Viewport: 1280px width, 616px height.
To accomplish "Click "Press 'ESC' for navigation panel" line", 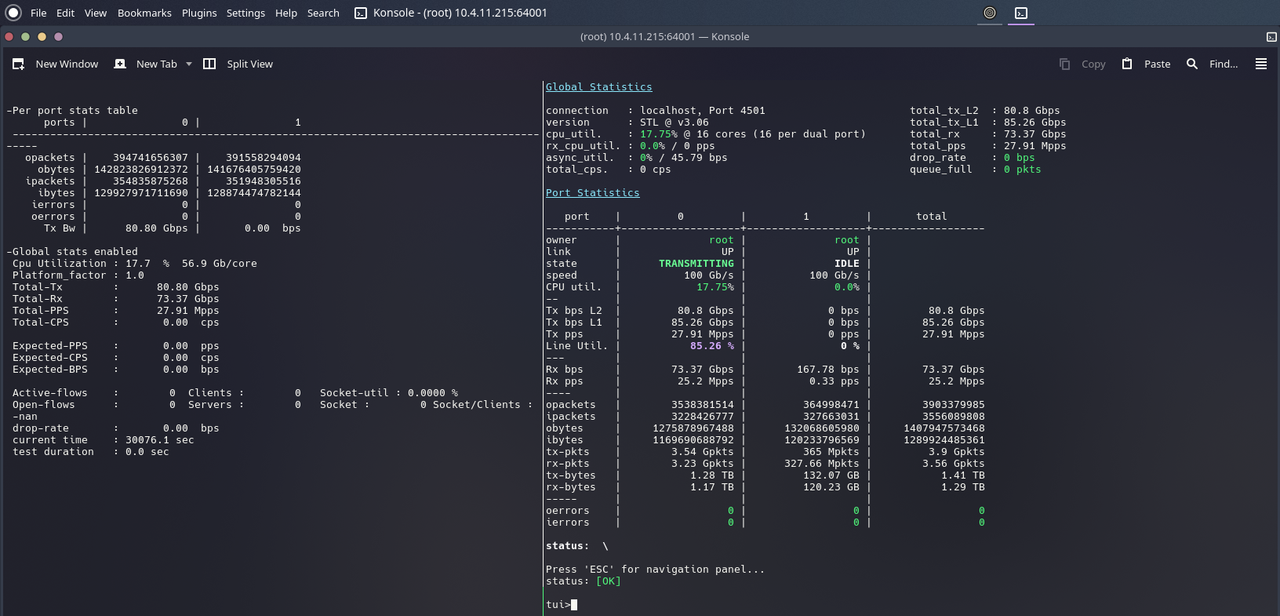I will click(x=655, y=570).
